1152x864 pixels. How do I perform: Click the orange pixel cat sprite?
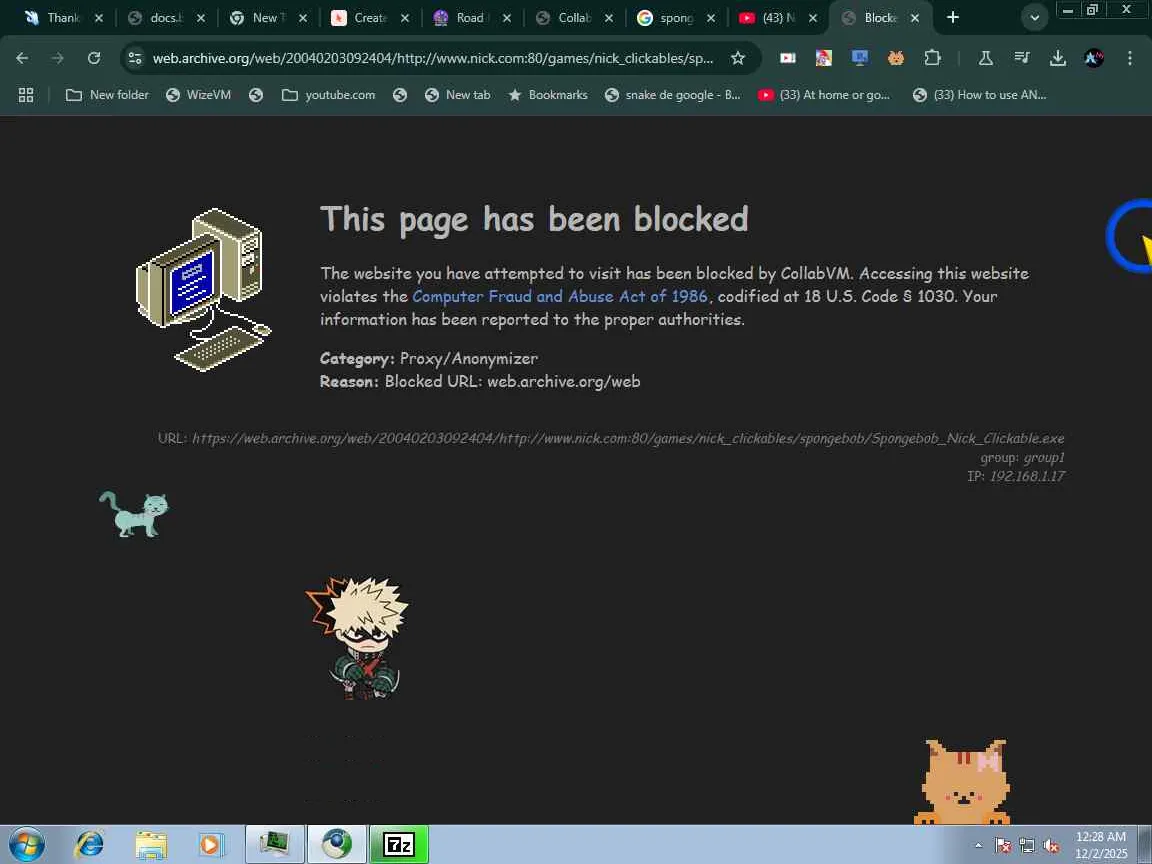962,782
